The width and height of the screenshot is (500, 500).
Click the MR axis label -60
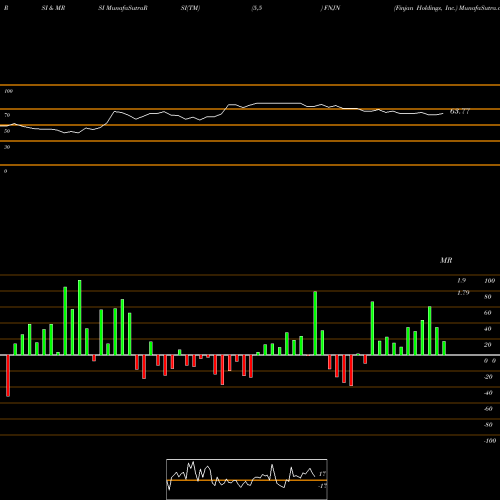coord(488,409)
